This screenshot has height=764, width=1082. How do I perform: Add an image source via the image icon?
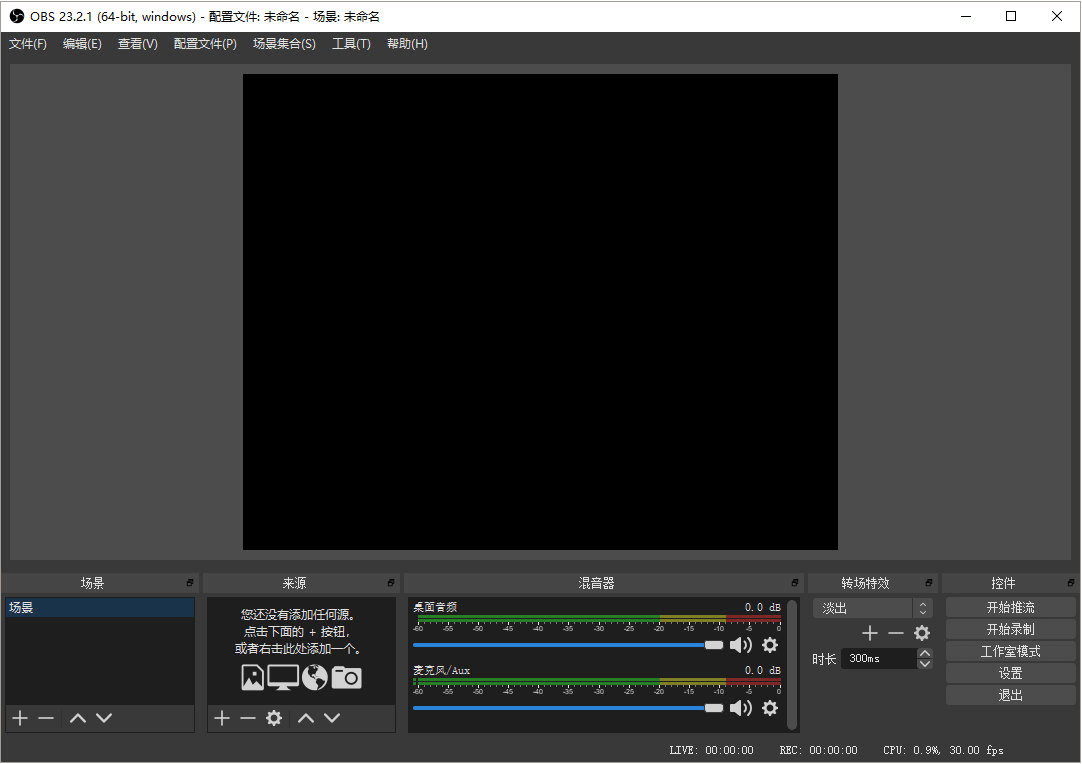252,677
